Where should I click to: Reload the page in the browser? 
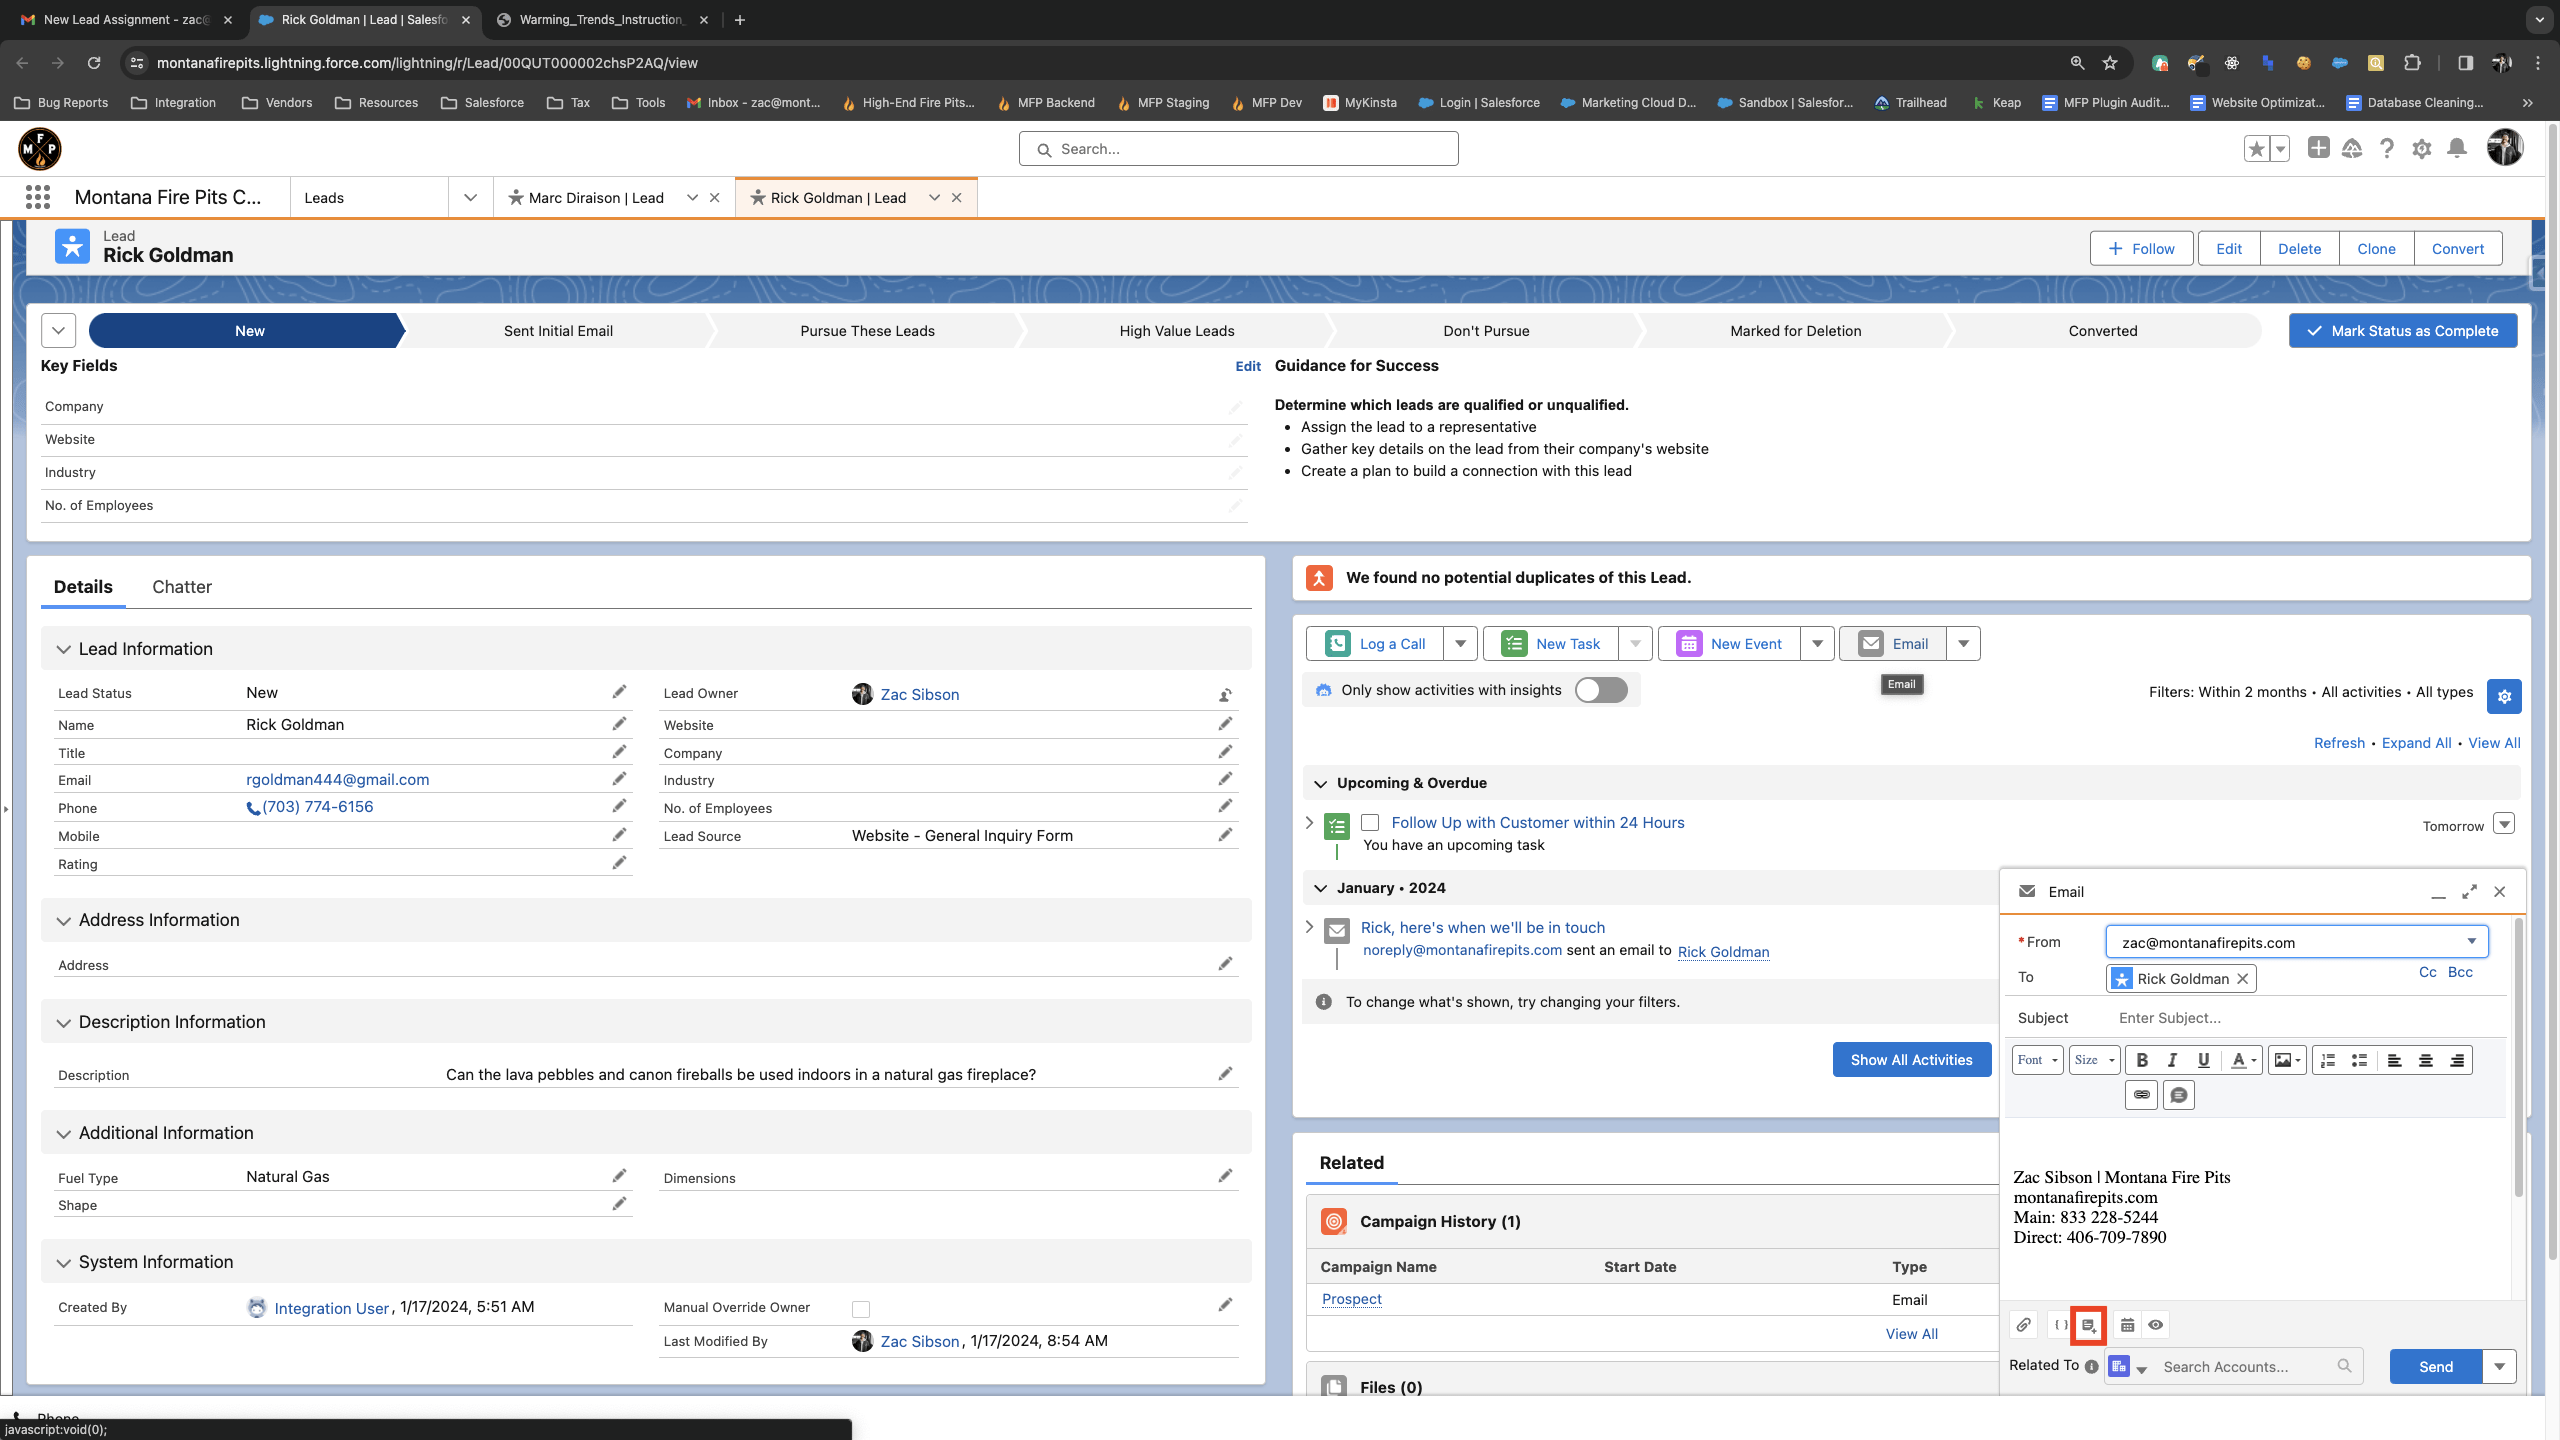pos(94,63)
